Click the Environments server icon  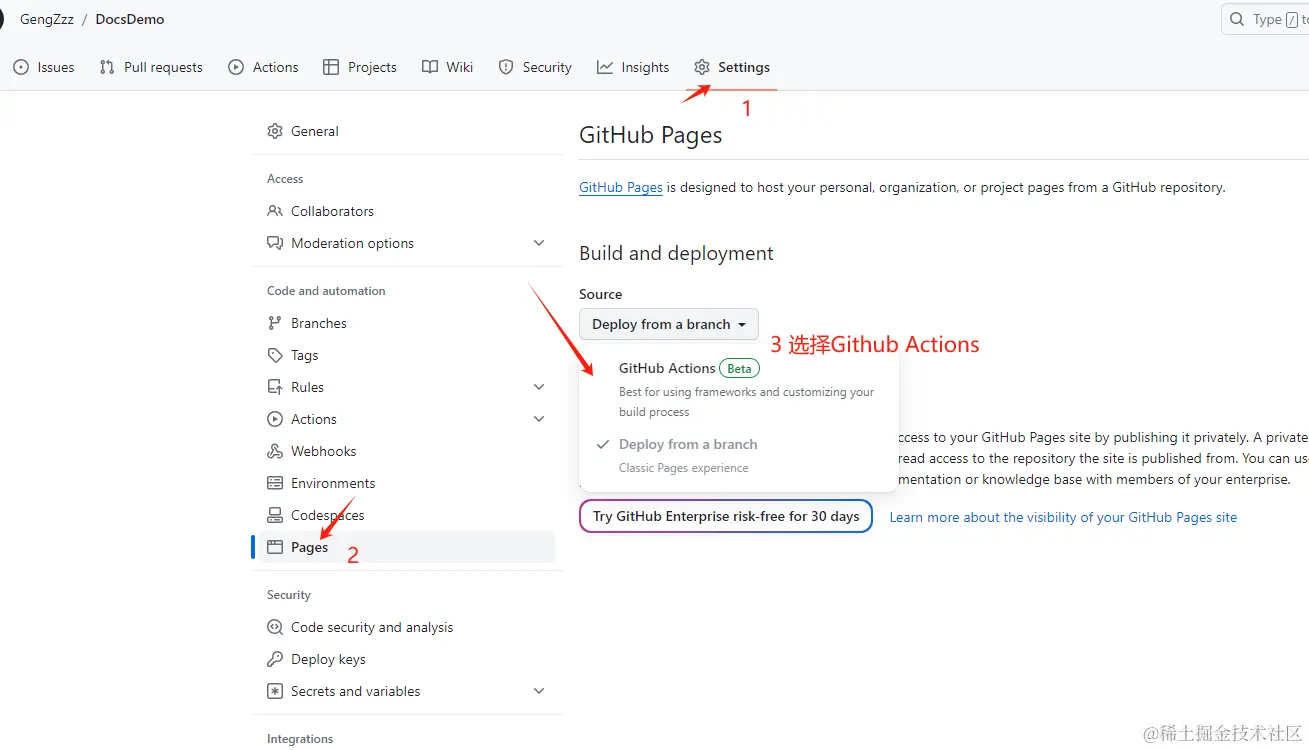tap(275, 483)
